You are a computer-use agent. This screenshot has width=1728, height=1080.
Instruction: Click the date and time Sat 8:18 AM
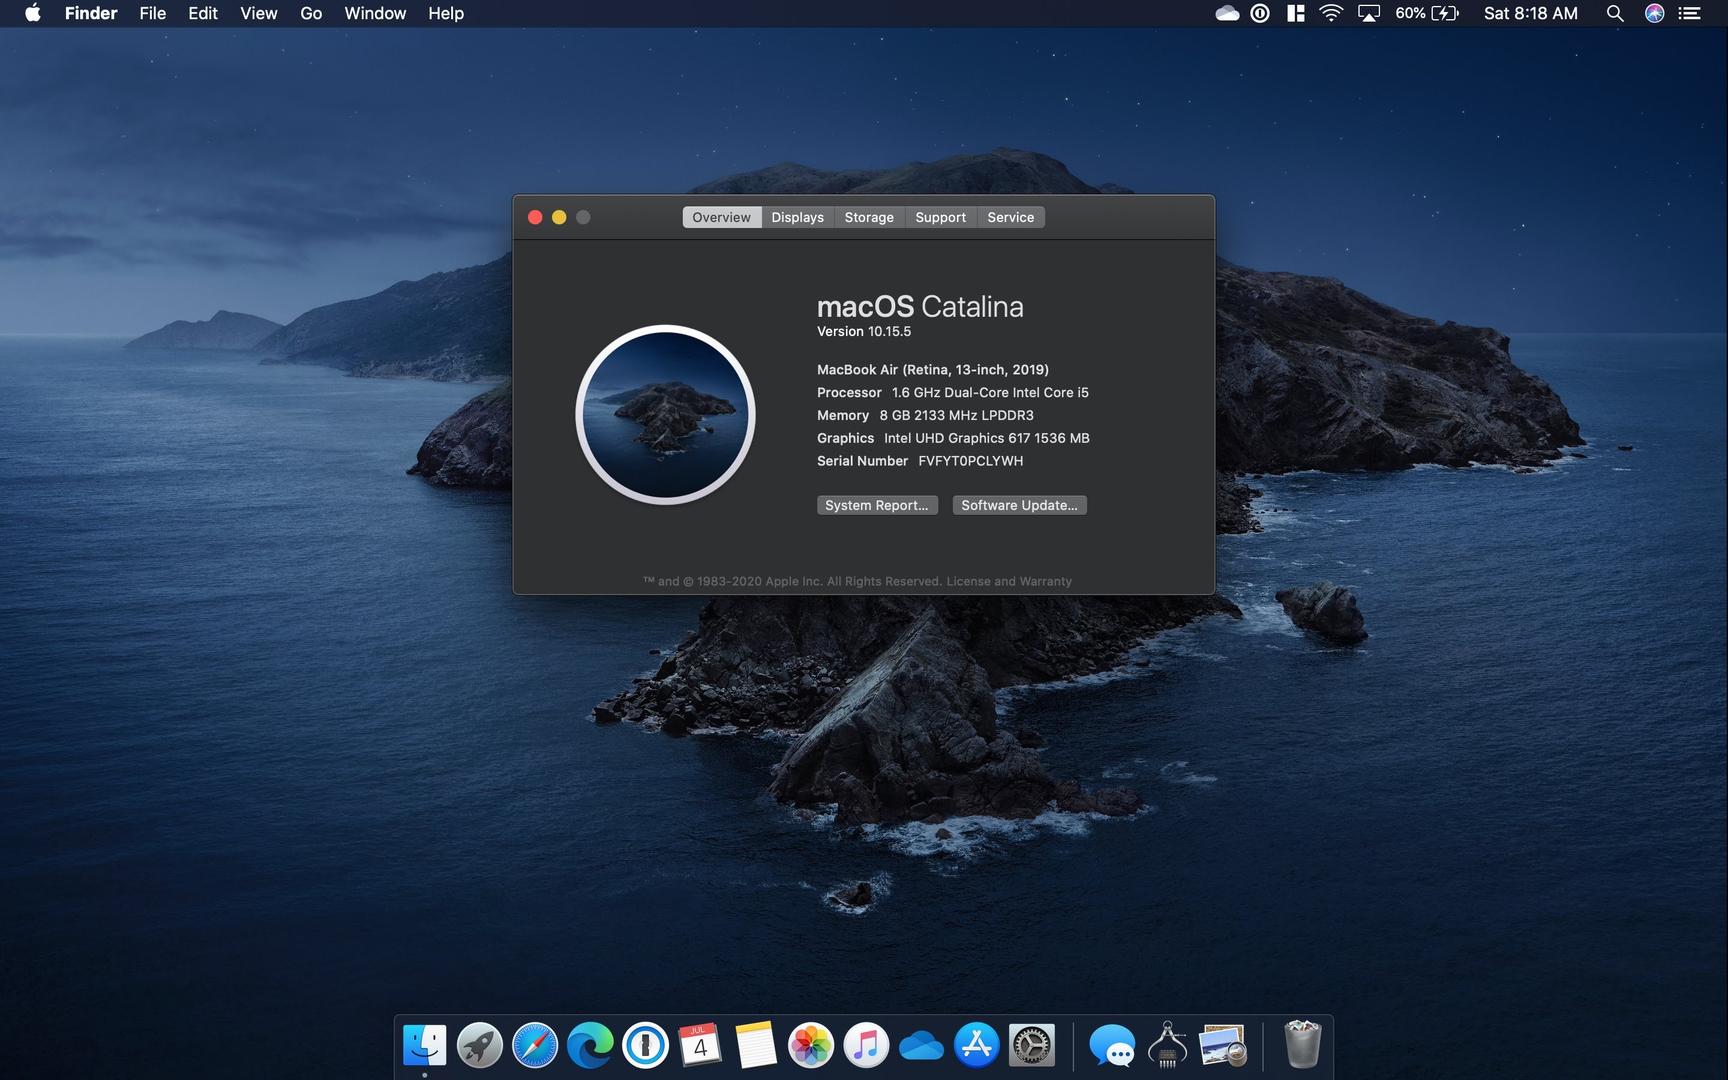(x=1530, y=13)
